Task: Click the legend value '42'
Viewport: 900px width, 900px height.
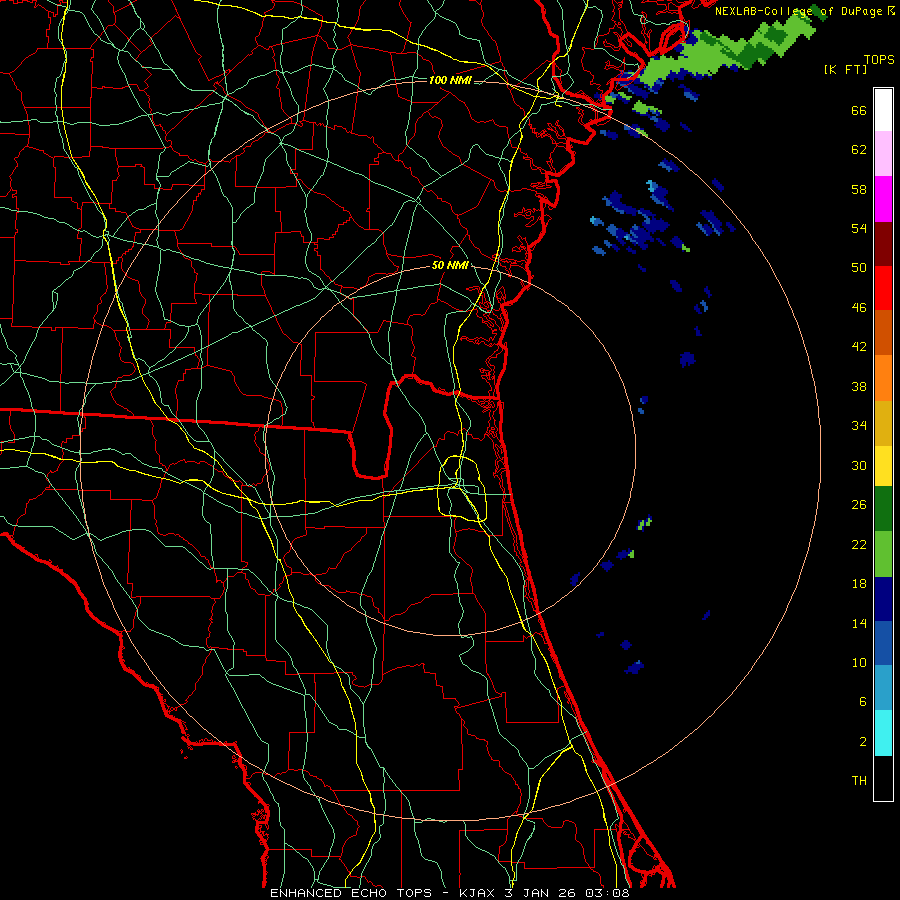Action: (859, 347)
